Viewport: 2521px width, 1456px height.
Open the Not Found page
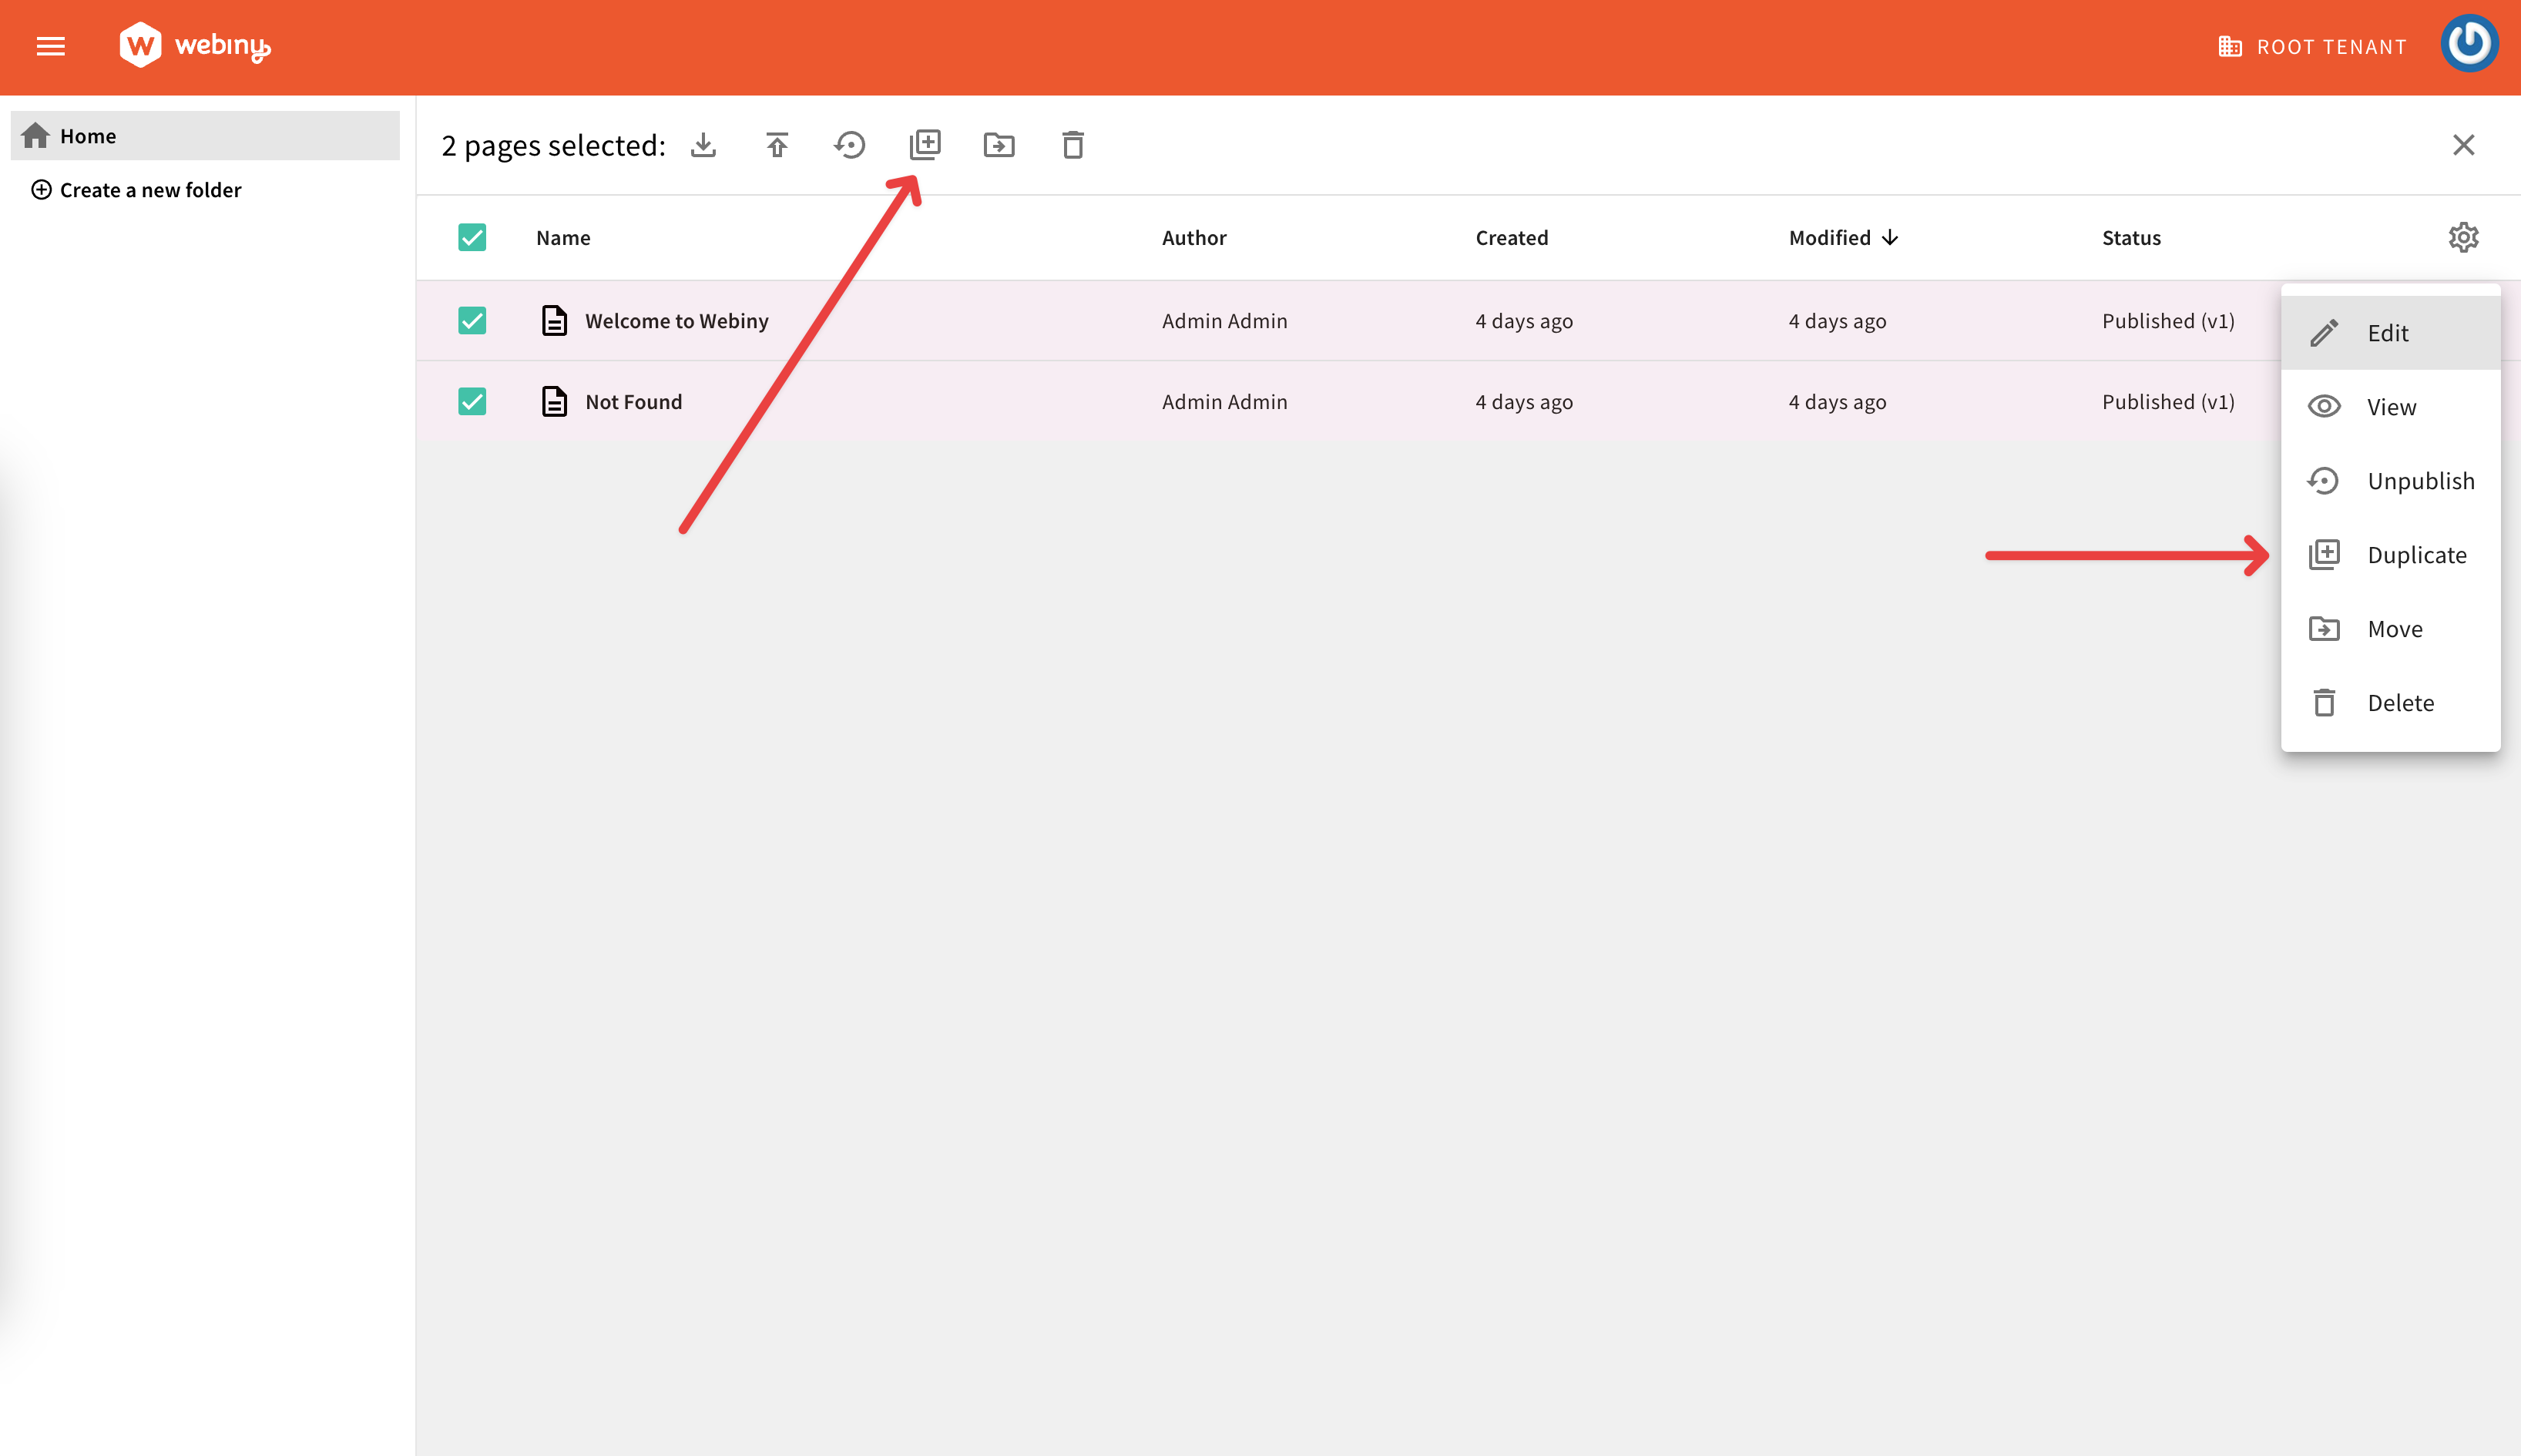tap(634, 401)
